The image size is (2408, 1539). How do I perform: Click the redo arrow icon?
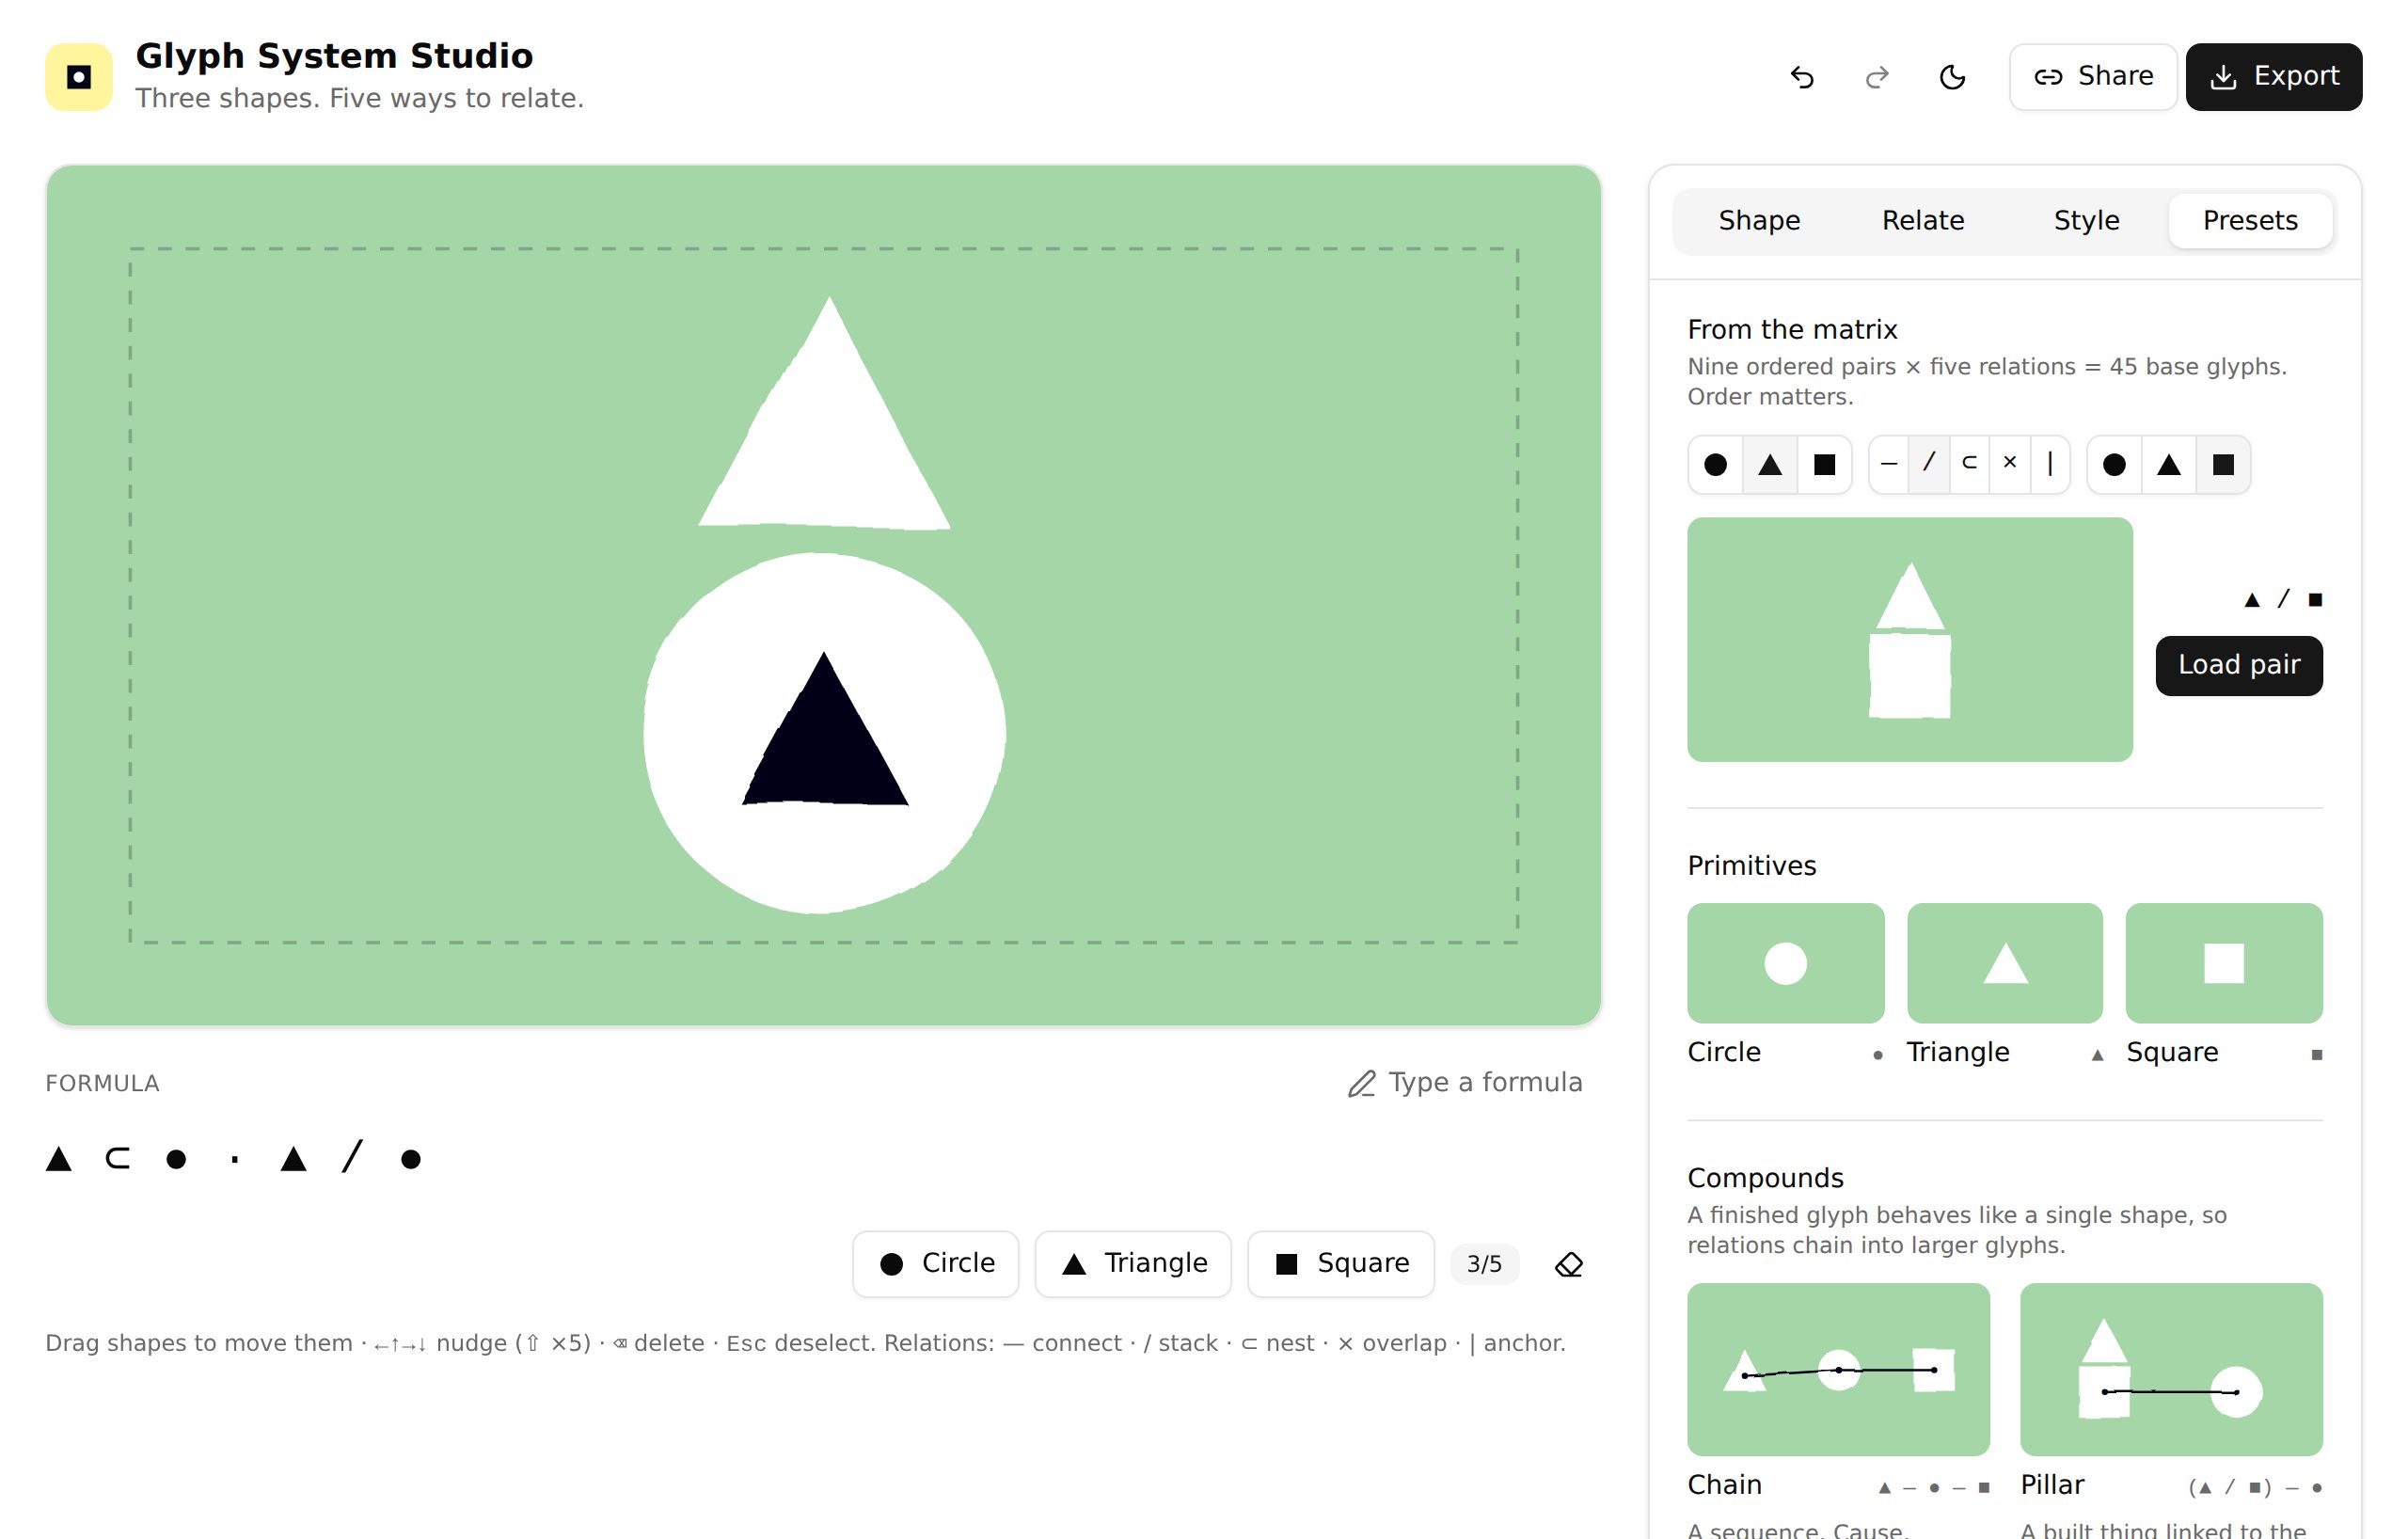click(1877, 77)
